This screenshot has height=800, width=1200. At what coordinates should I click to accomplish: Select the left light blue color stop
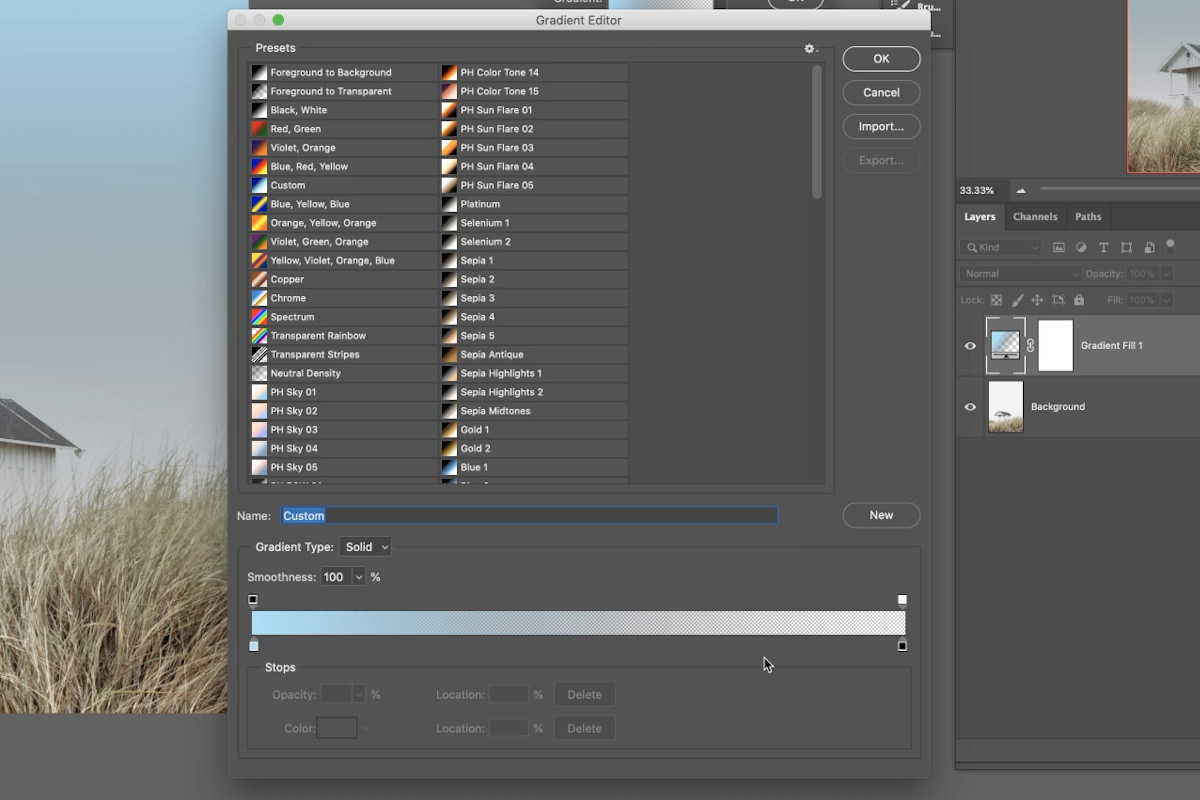[x=254, y=646]
